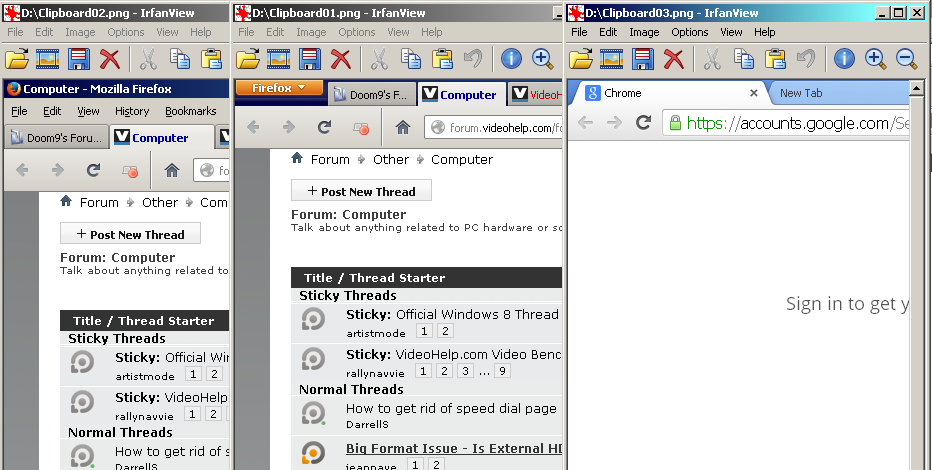Paste clipboard icon in Clipboard01 toolbar
This screenshot has width=932, height=470.
(442, 59)
